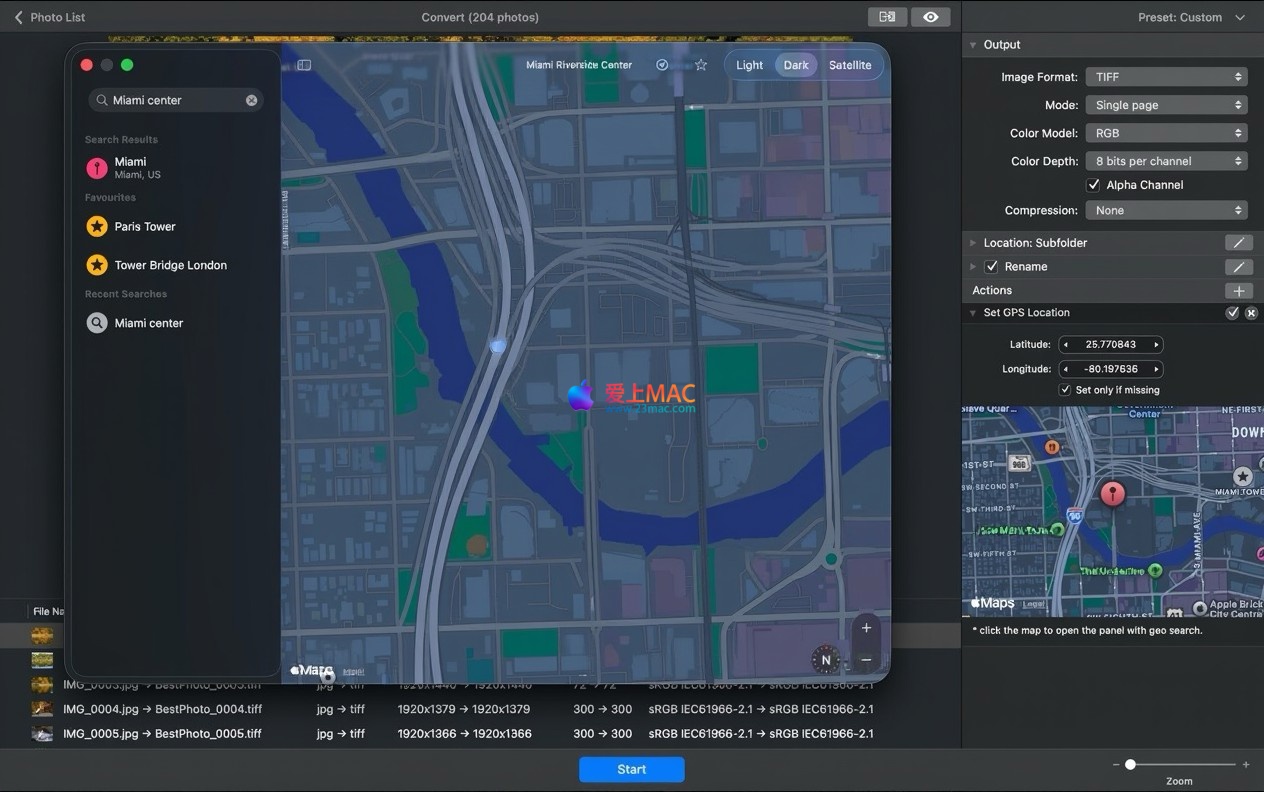The width and height of the screenshot is (1264, 792).
Task: Switch map style to Light
Action: pyautogui.click(x=749, y=65)
